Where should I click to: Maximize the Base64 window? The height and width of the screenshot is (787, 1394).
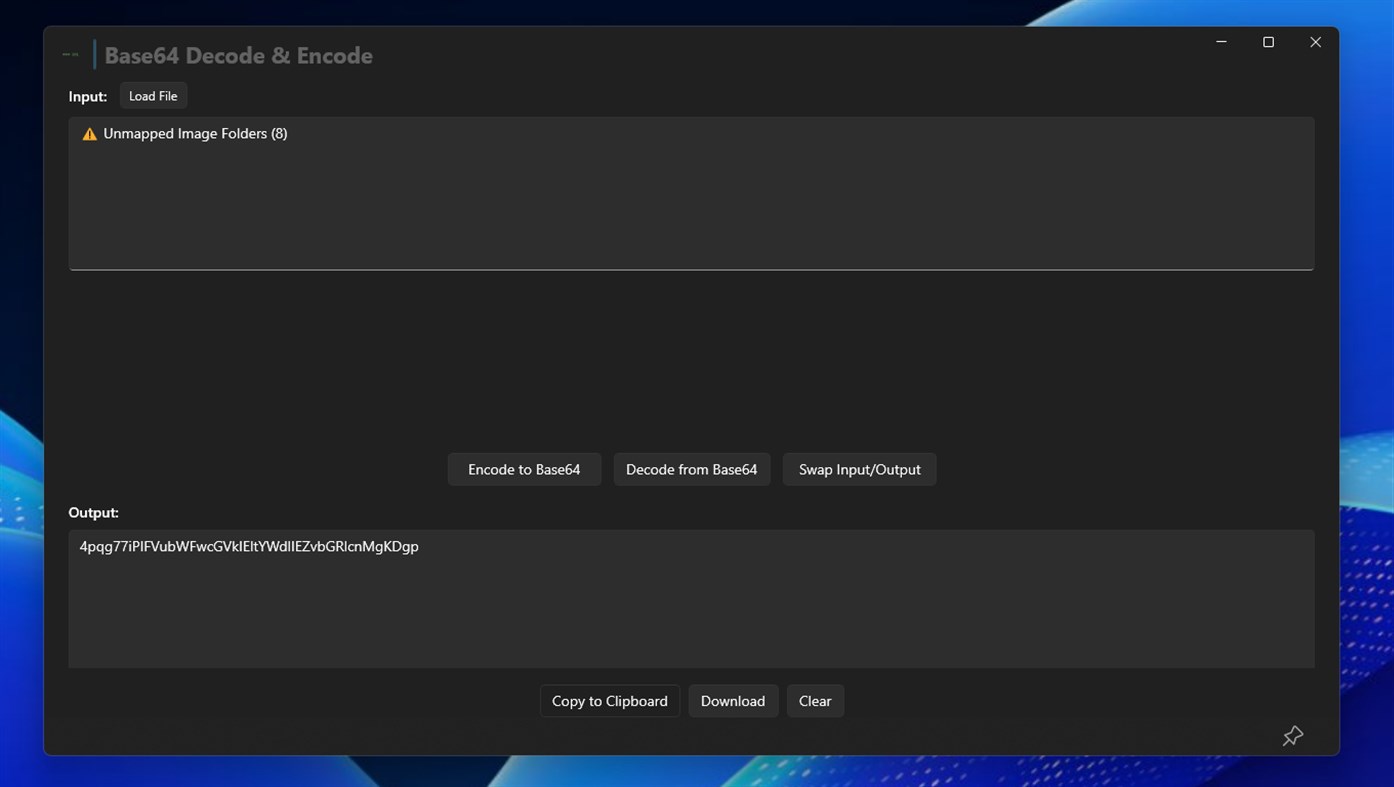pyautogui.click(x=1268, y=42)
